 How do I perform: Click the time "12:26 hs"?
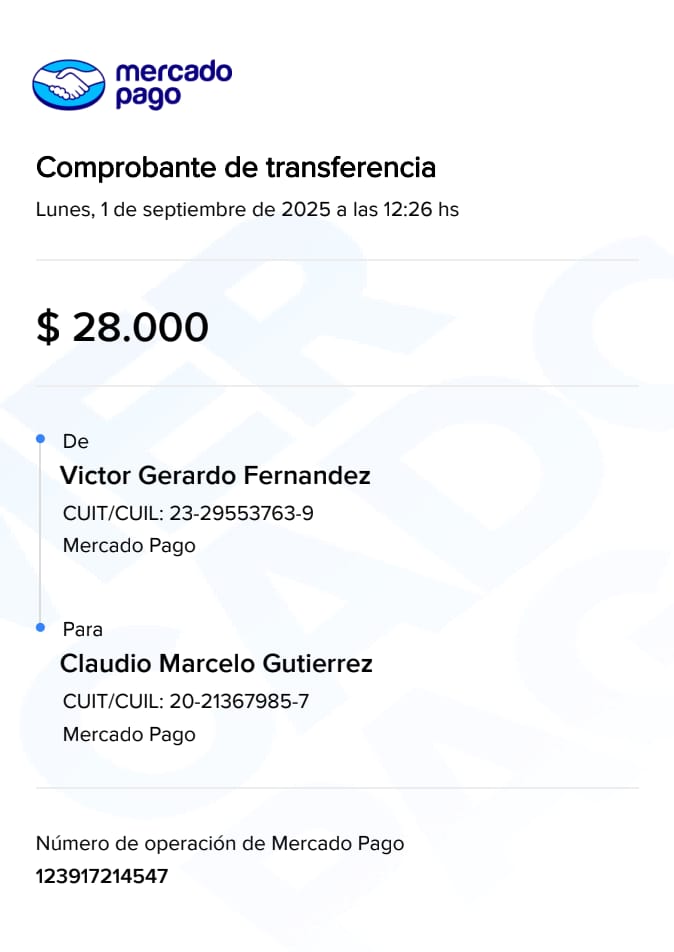(421, 210)
